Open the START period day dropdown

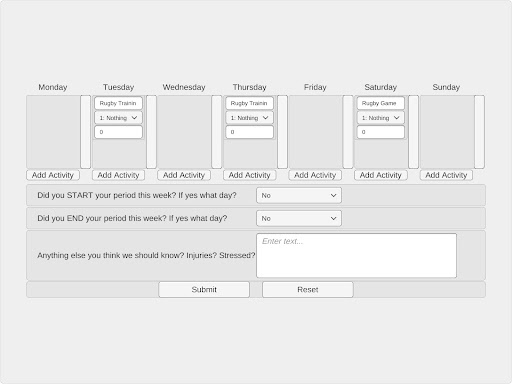coord(299,195)
